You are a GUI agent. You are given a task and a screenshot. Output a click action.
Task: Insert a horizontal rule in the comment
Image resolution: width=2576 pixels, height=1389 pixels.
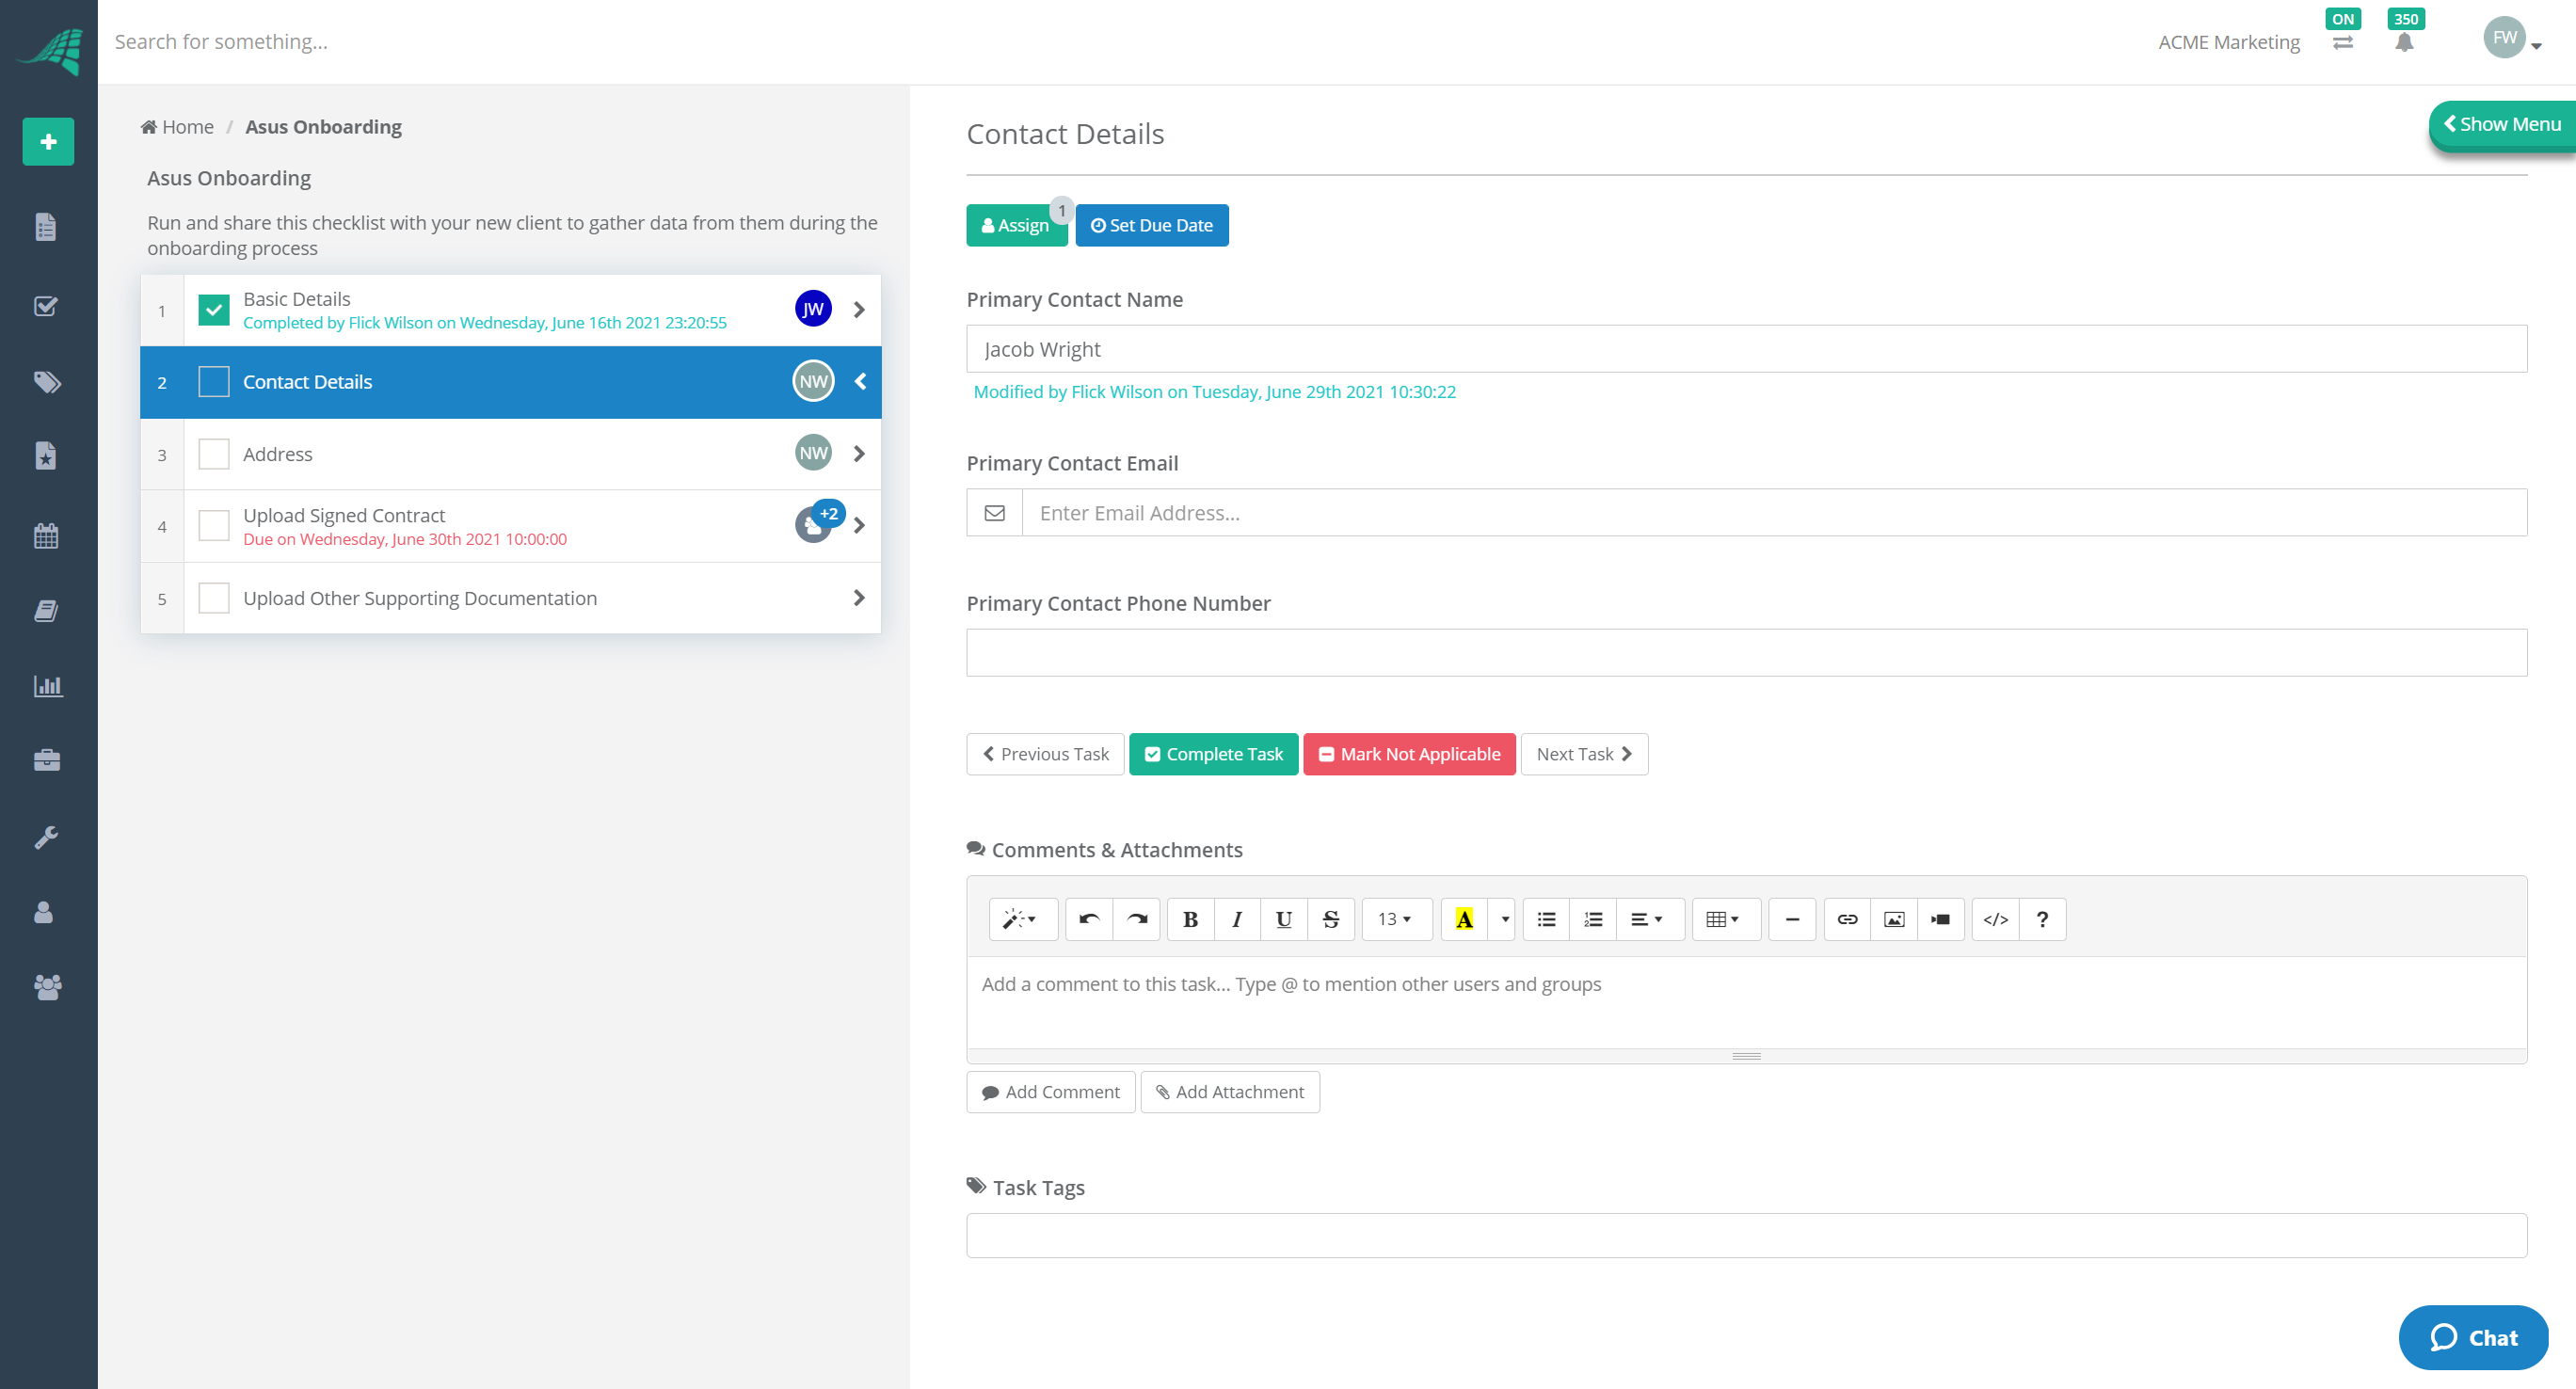1792,919
